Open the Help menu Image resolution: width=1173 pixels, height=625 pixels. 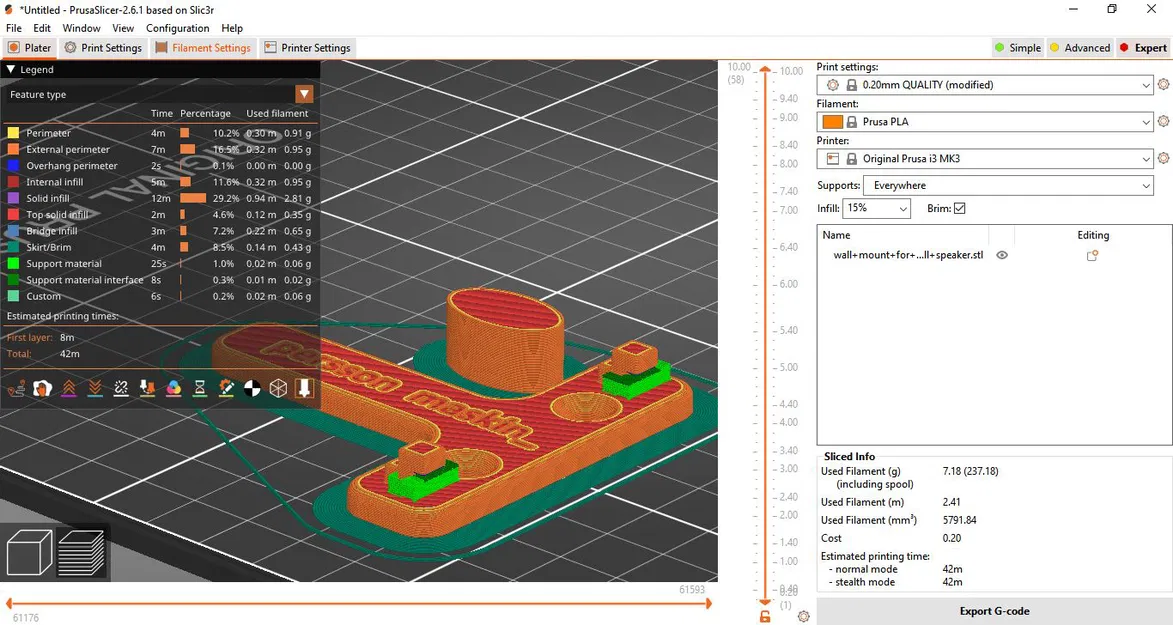(232, 28)
